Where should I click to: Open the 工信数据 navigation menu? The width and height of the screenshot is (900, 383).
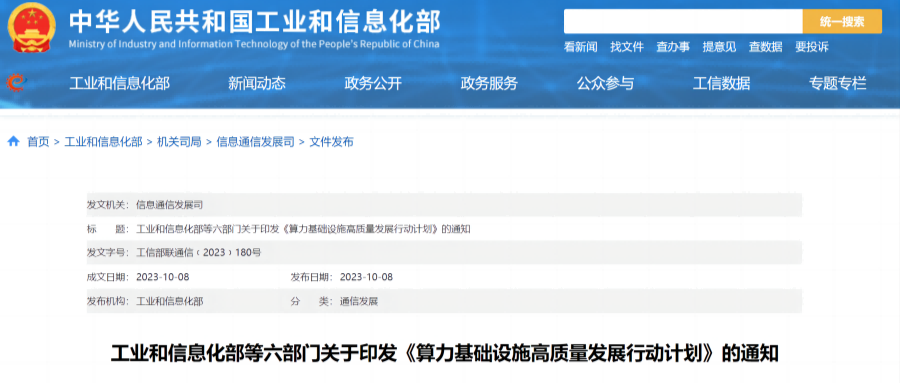(721, 84)
